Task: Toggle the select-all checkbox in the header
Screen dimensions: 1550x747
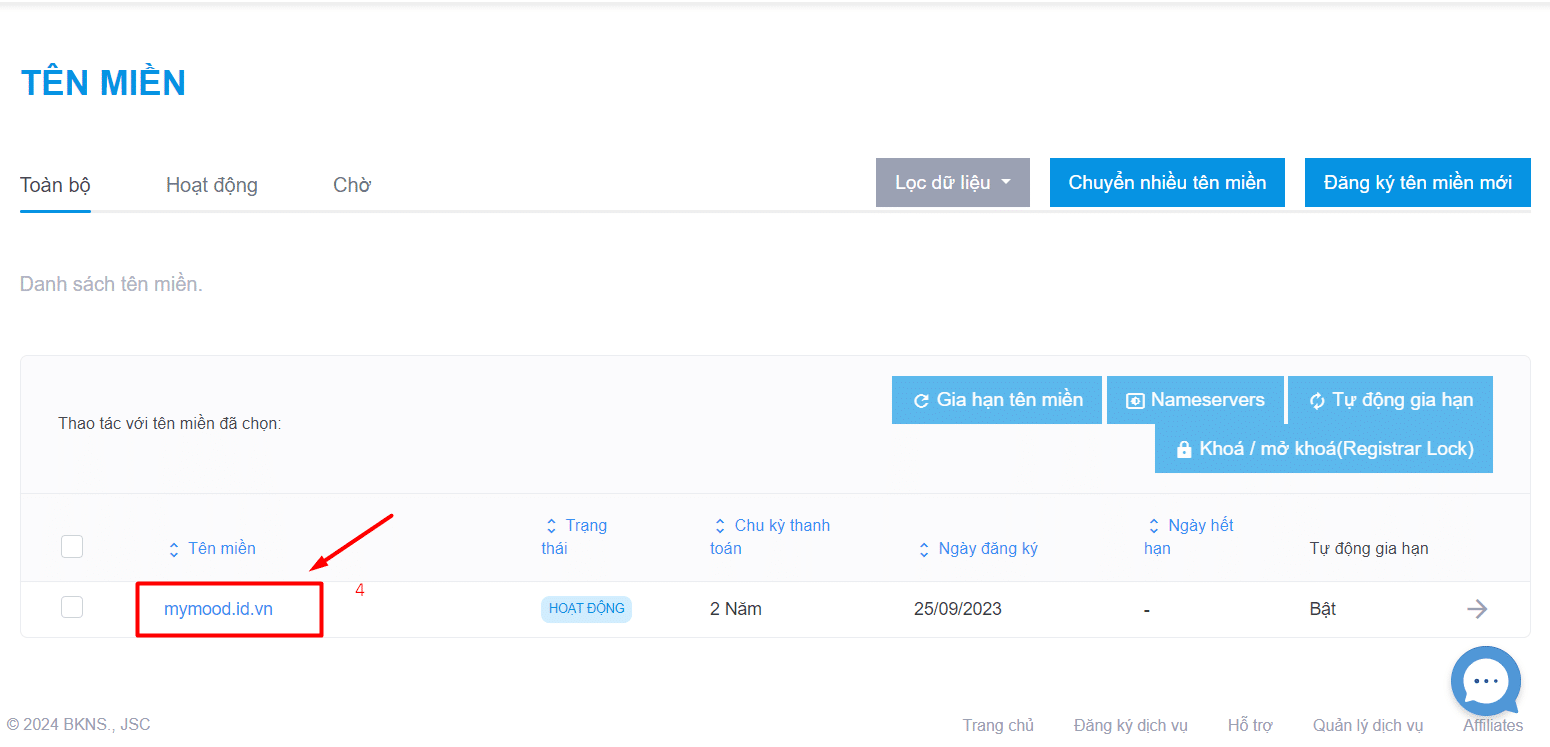Action: pyautogui.click(x=72, y=546)
